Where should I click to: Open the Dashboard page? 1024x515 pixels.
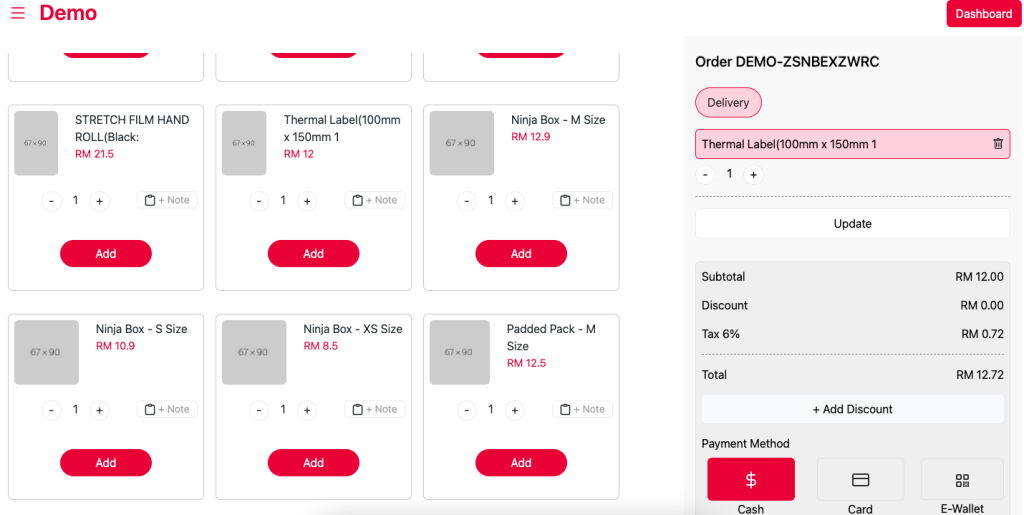[x=984, y=14]
